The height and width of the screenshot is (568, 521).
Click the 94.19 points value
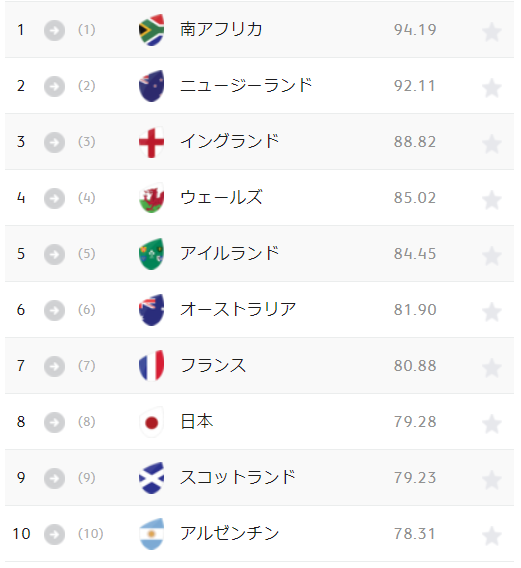[x=415, y=30]
